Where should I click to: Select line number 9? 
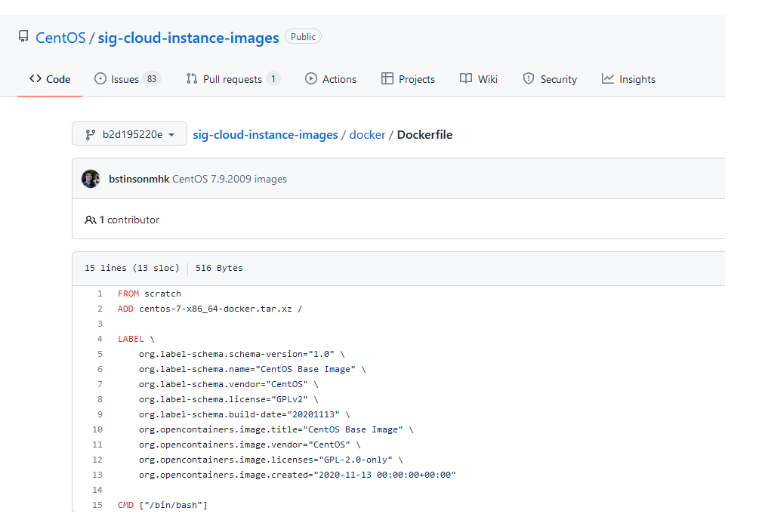99,415
